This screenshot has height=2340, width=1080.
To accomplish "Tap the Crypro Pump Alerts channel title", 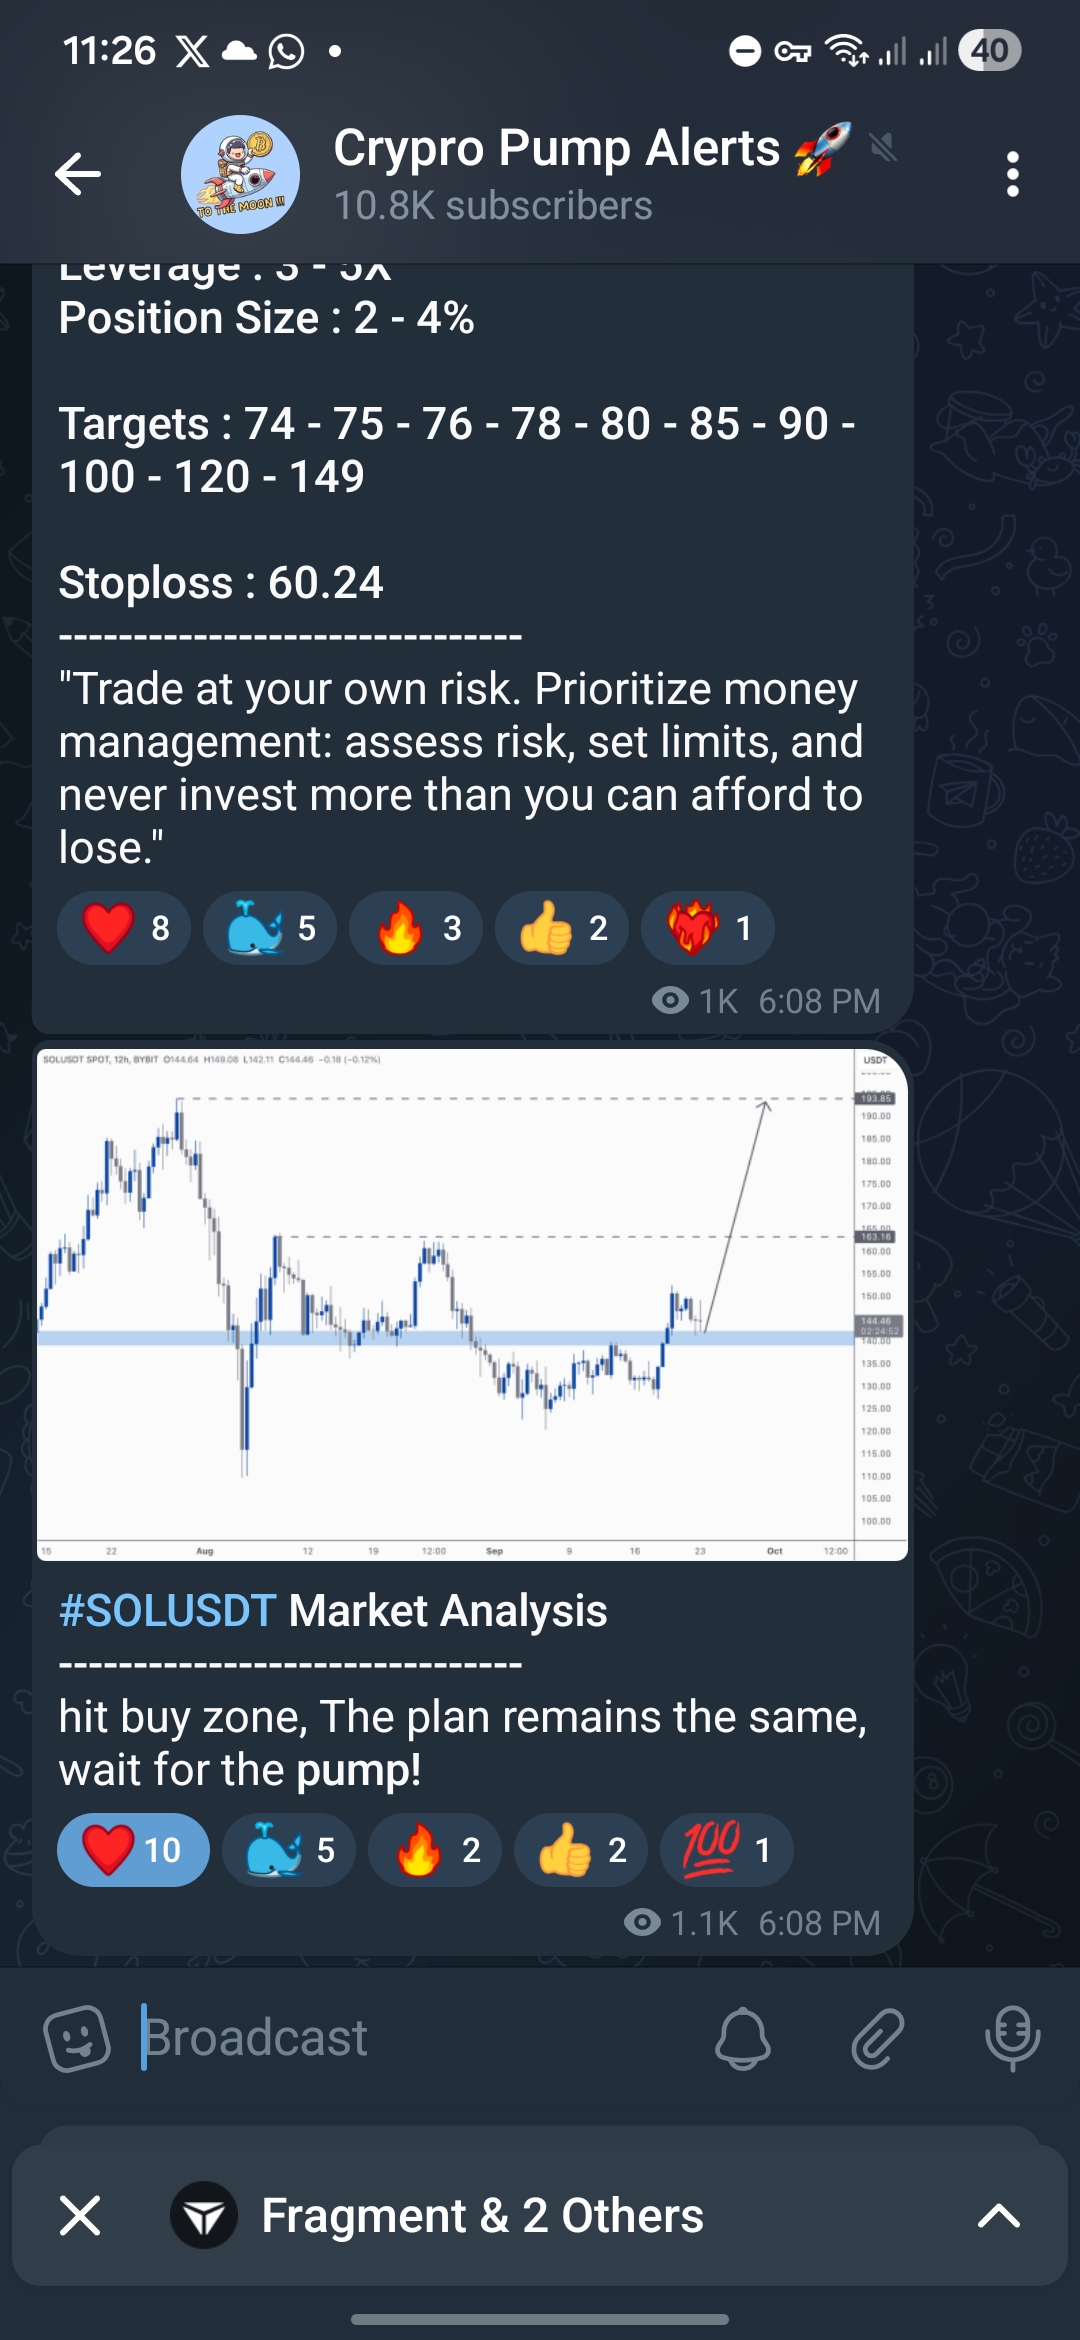I will pyautogui.click(x=557, y=147).
